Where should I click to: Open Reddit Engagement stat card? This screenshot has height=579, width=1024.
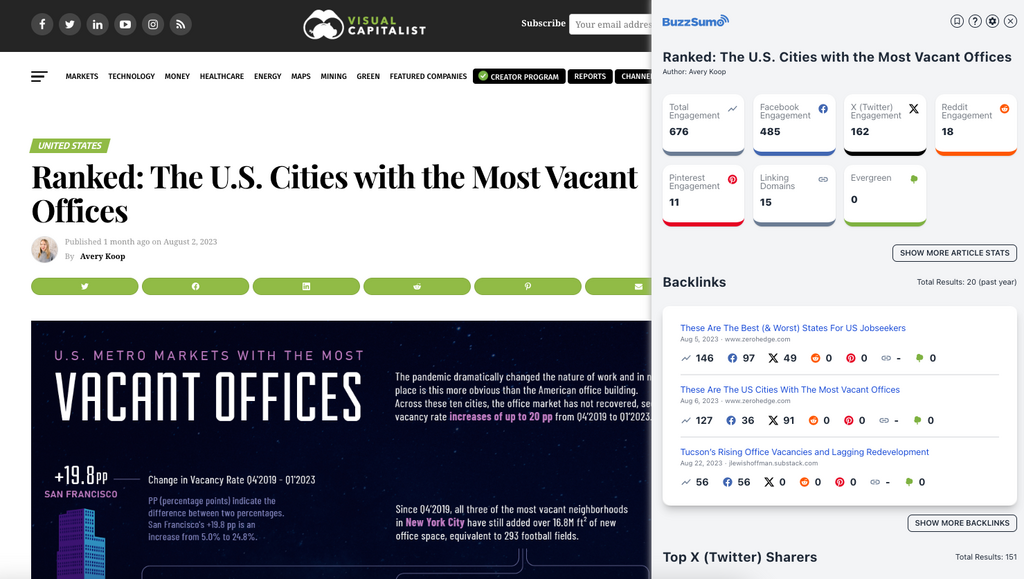[x=976, y=125]
